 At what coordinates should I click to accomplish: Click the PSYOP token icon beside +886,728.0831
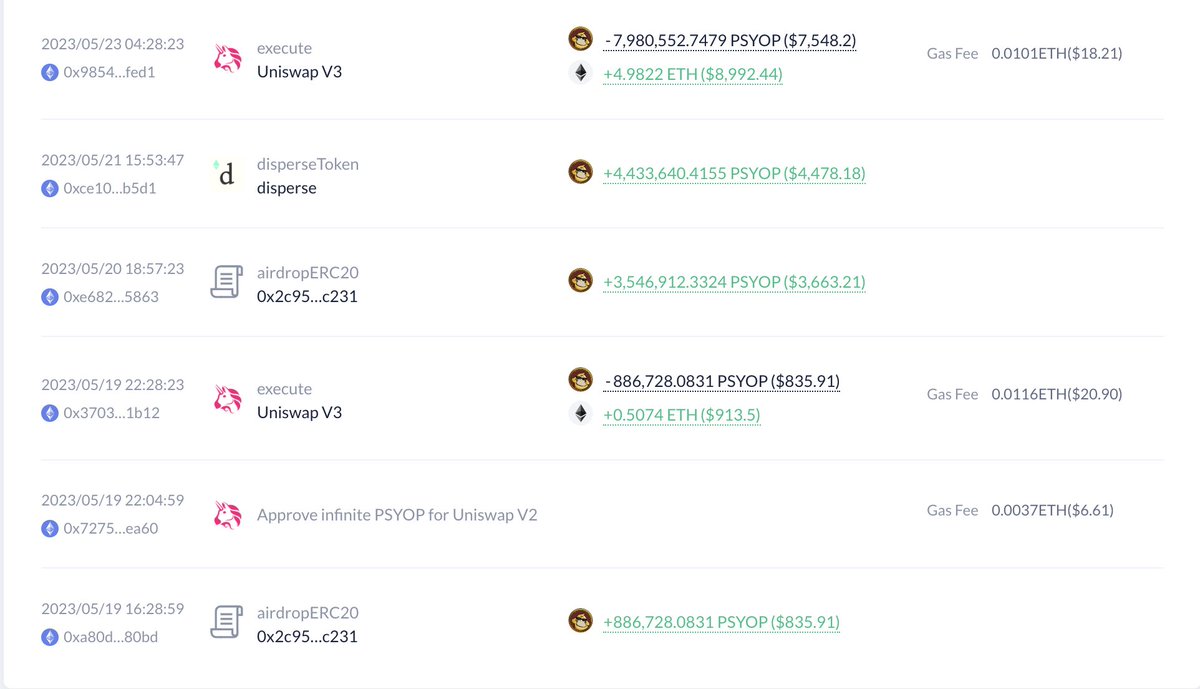click(580, 621)
